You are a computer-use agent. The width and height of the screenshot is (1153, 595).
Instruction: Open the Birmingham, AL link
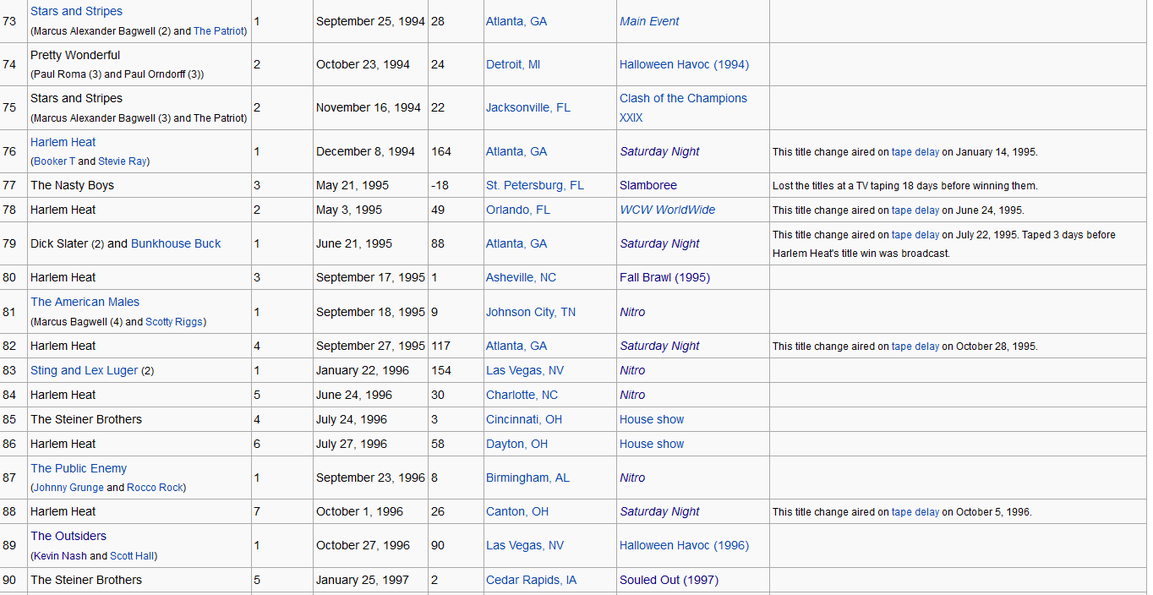coord(527,477)
